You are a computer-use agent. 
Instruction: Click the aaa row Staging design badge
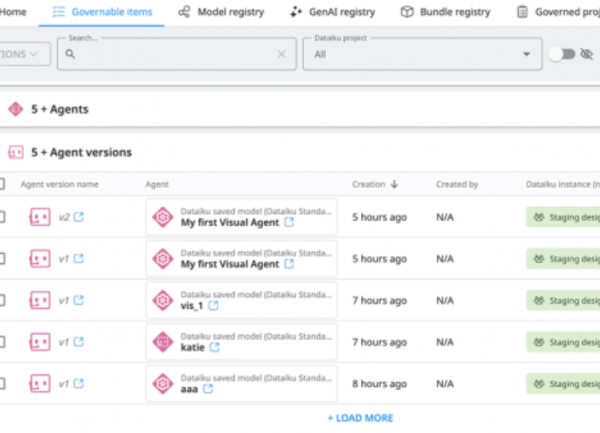point(563,383)
